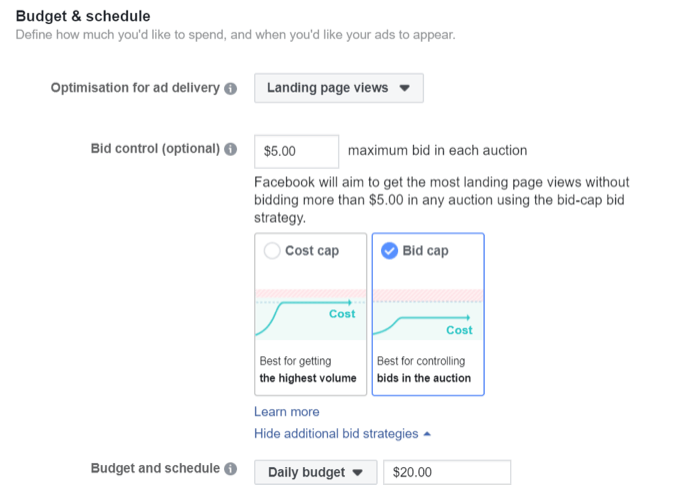Collapse using Hide additional bid strategies

(336, 434)
